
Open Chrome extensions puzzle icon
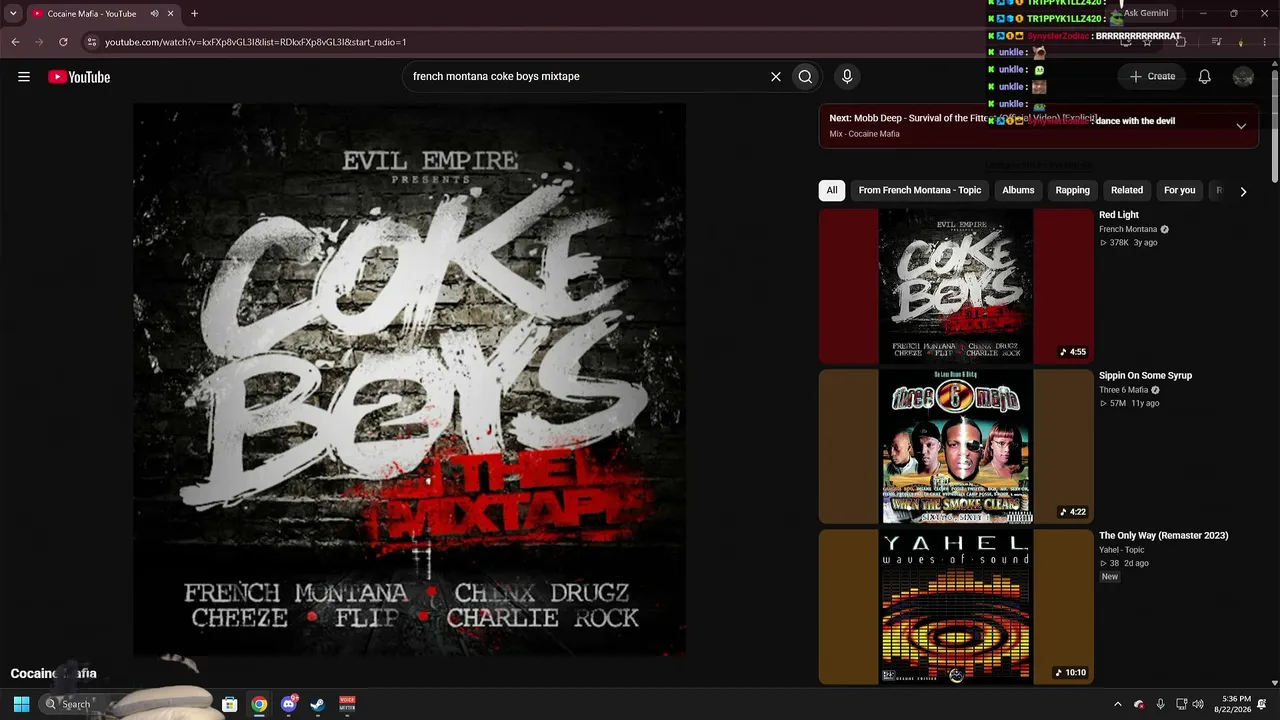[x=1181, y=42]
